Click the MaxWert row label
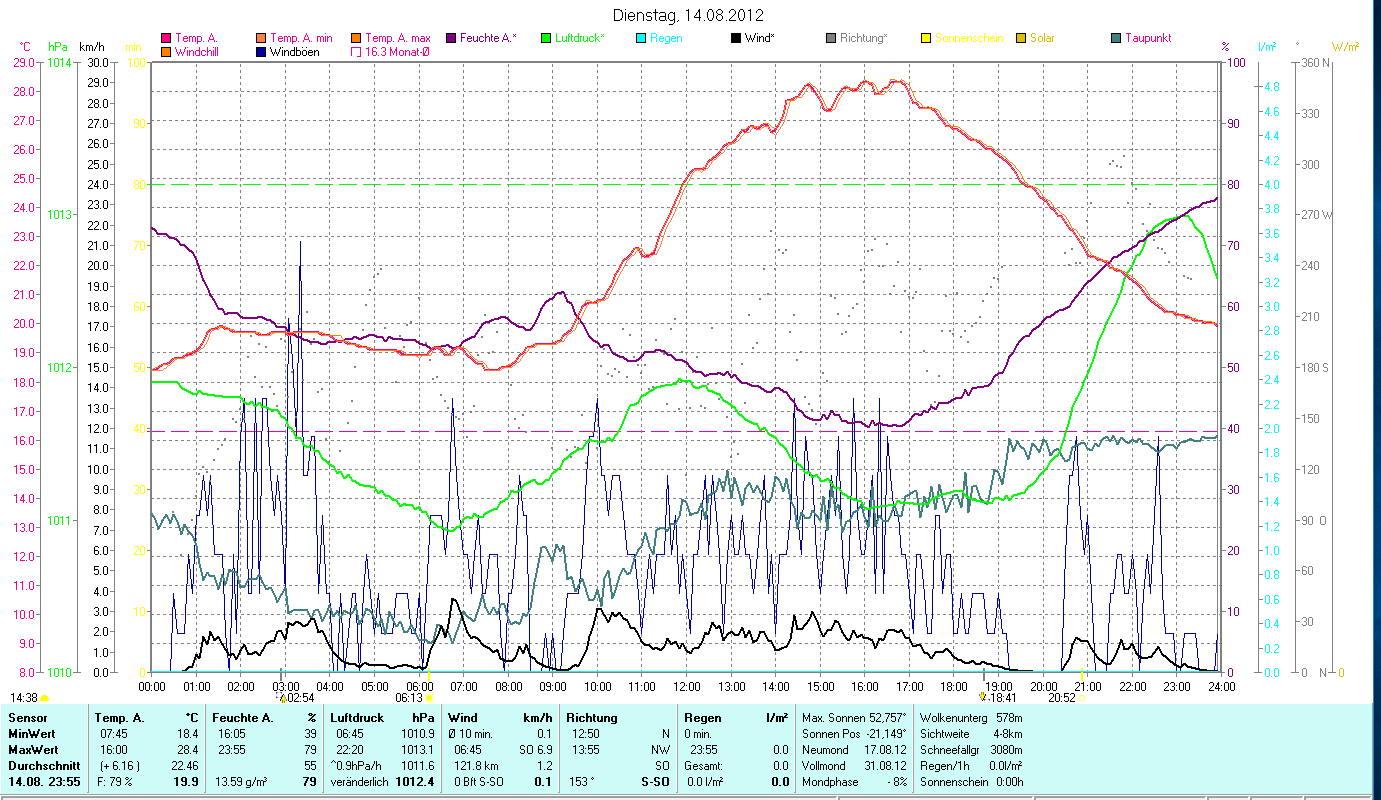 (x=33, y=750)
